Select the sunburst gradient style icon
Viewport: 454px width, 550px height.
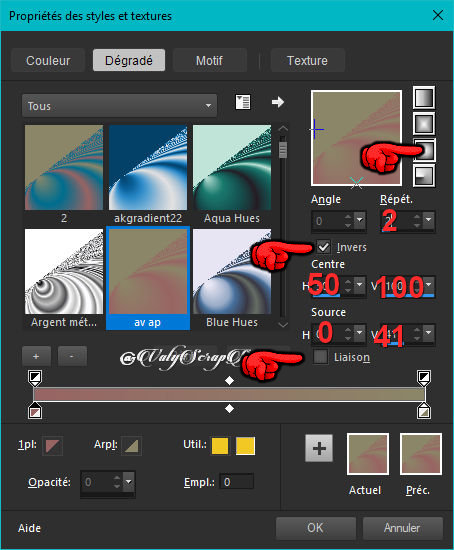tap(424, 150)
